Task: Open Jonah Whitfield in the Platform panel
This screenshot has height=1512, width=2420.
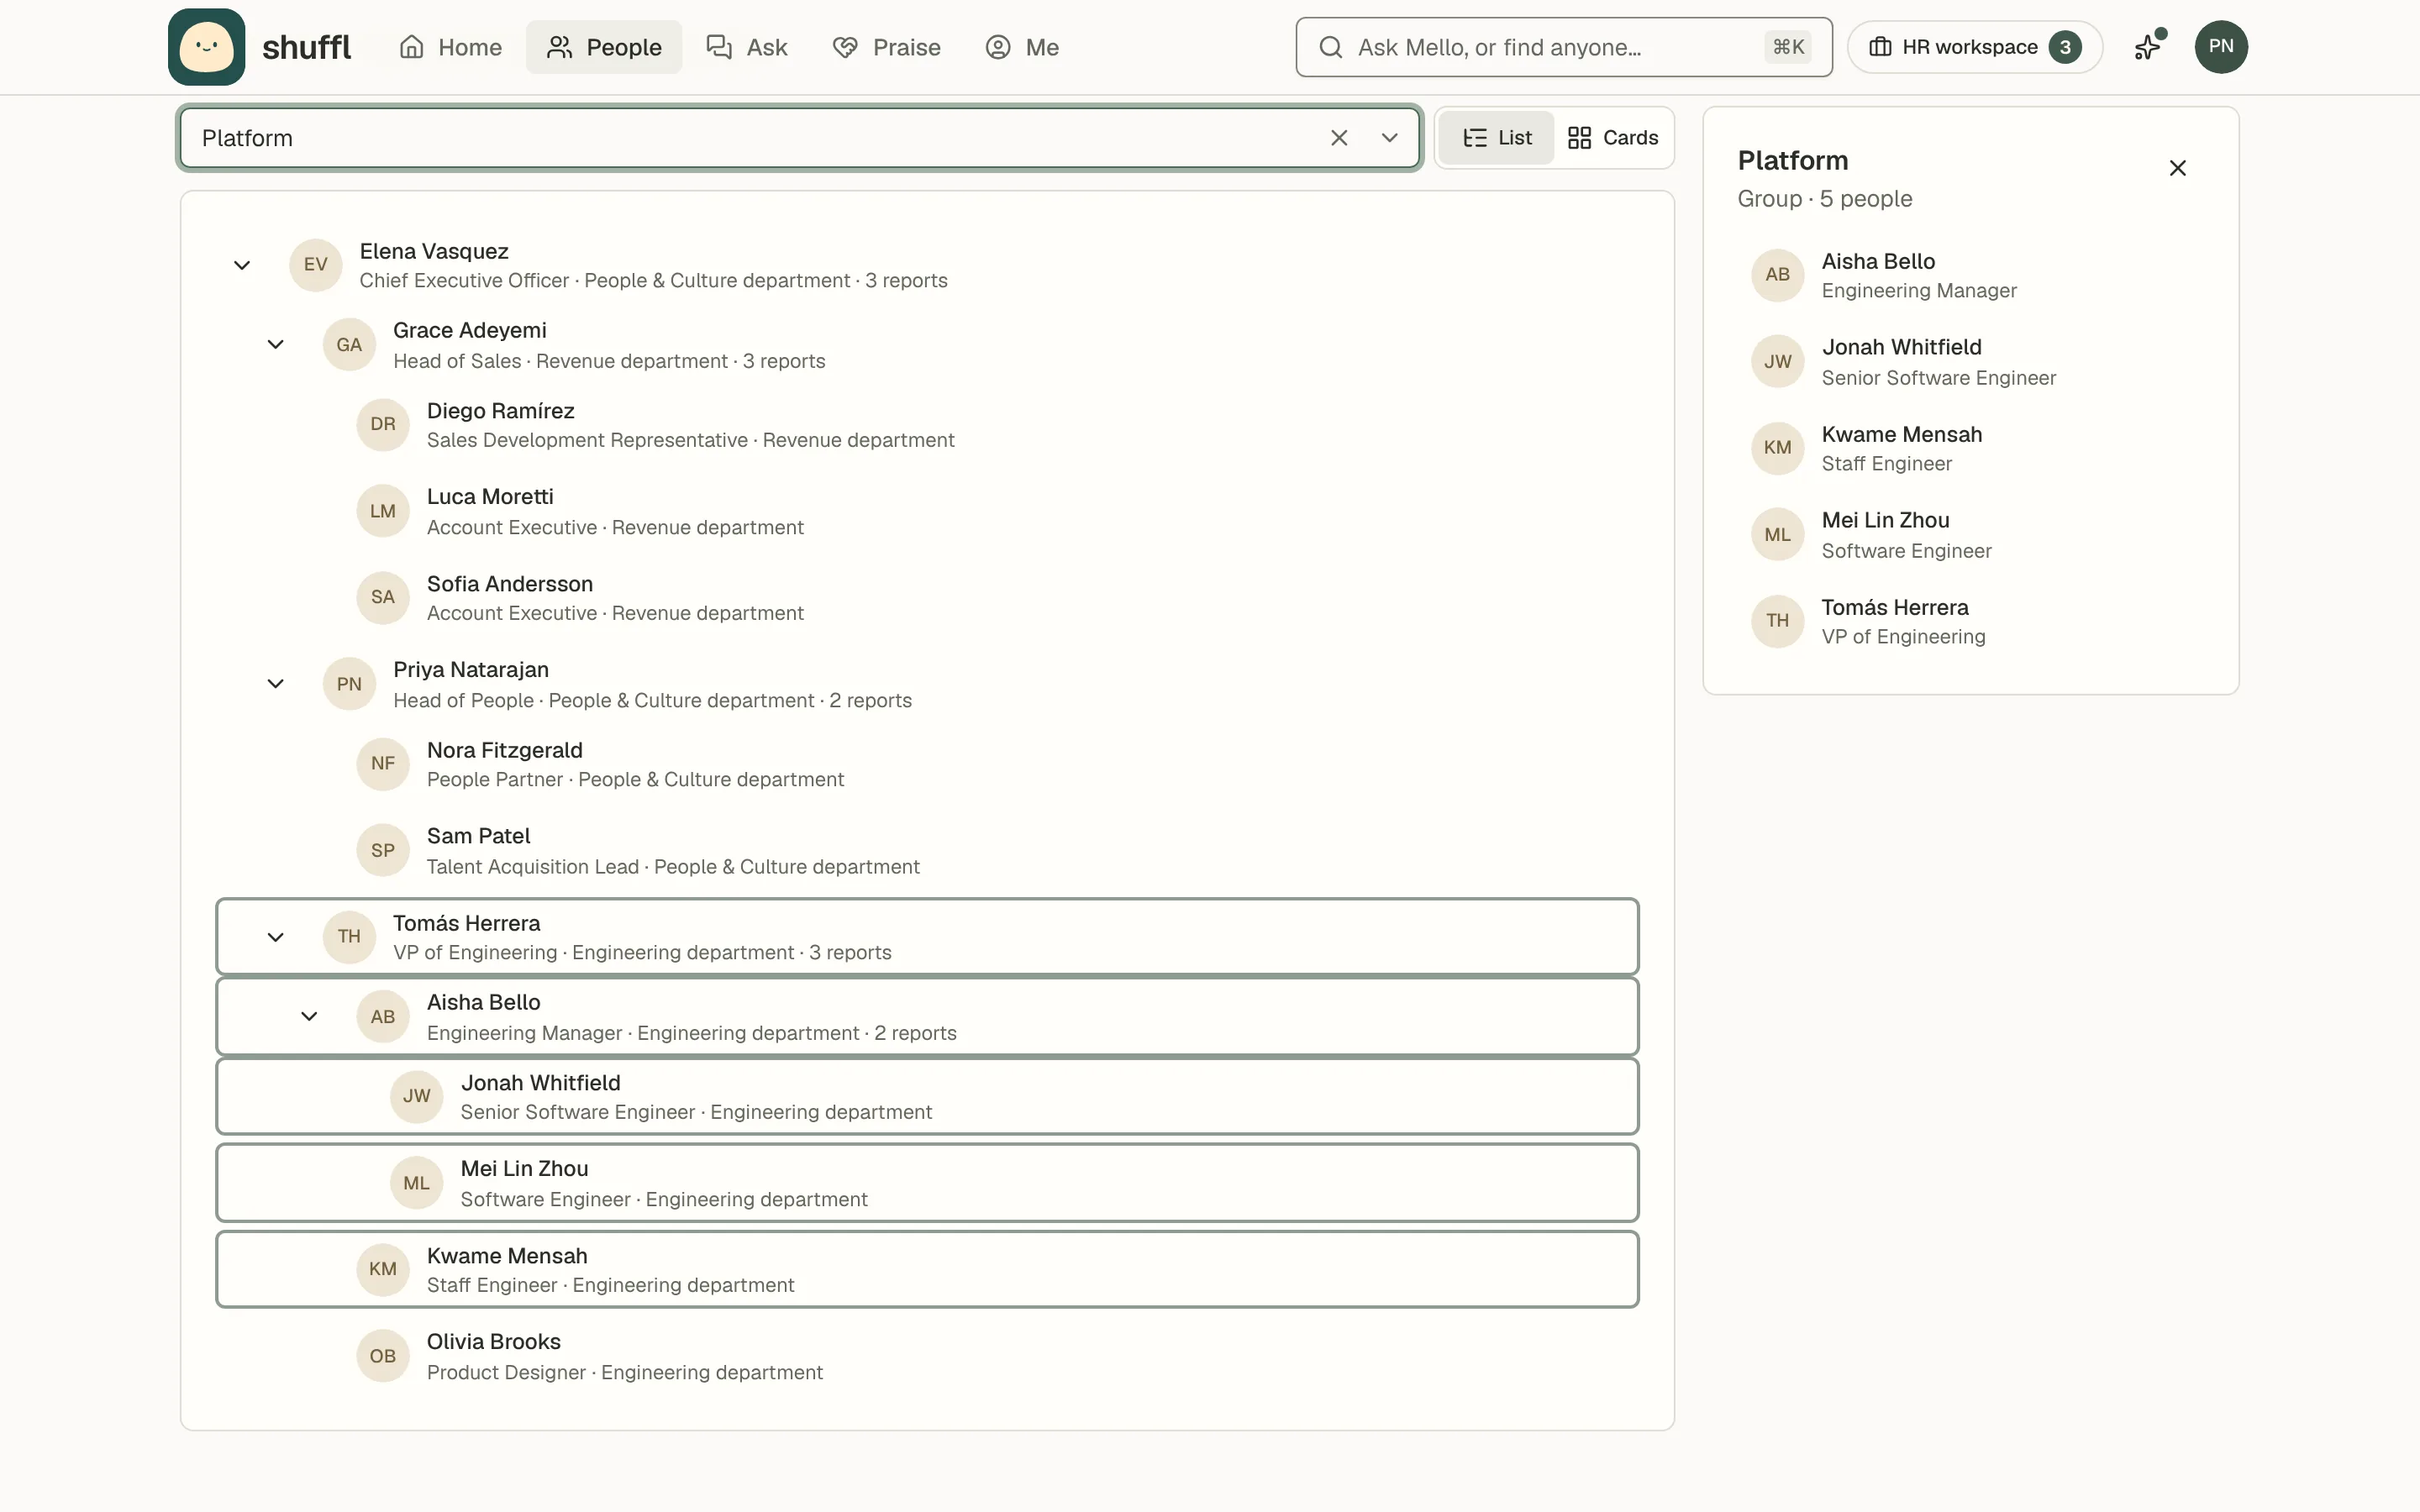Action: coord(1970,362)
